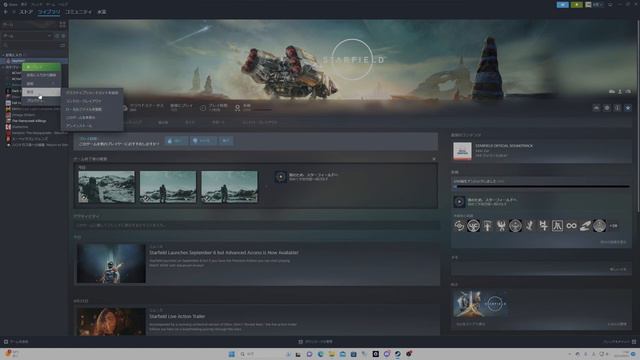640x360 pixels.
Task: Click the green Play item in the context menu
Action: pyautogui.click(x=41, y=67)
